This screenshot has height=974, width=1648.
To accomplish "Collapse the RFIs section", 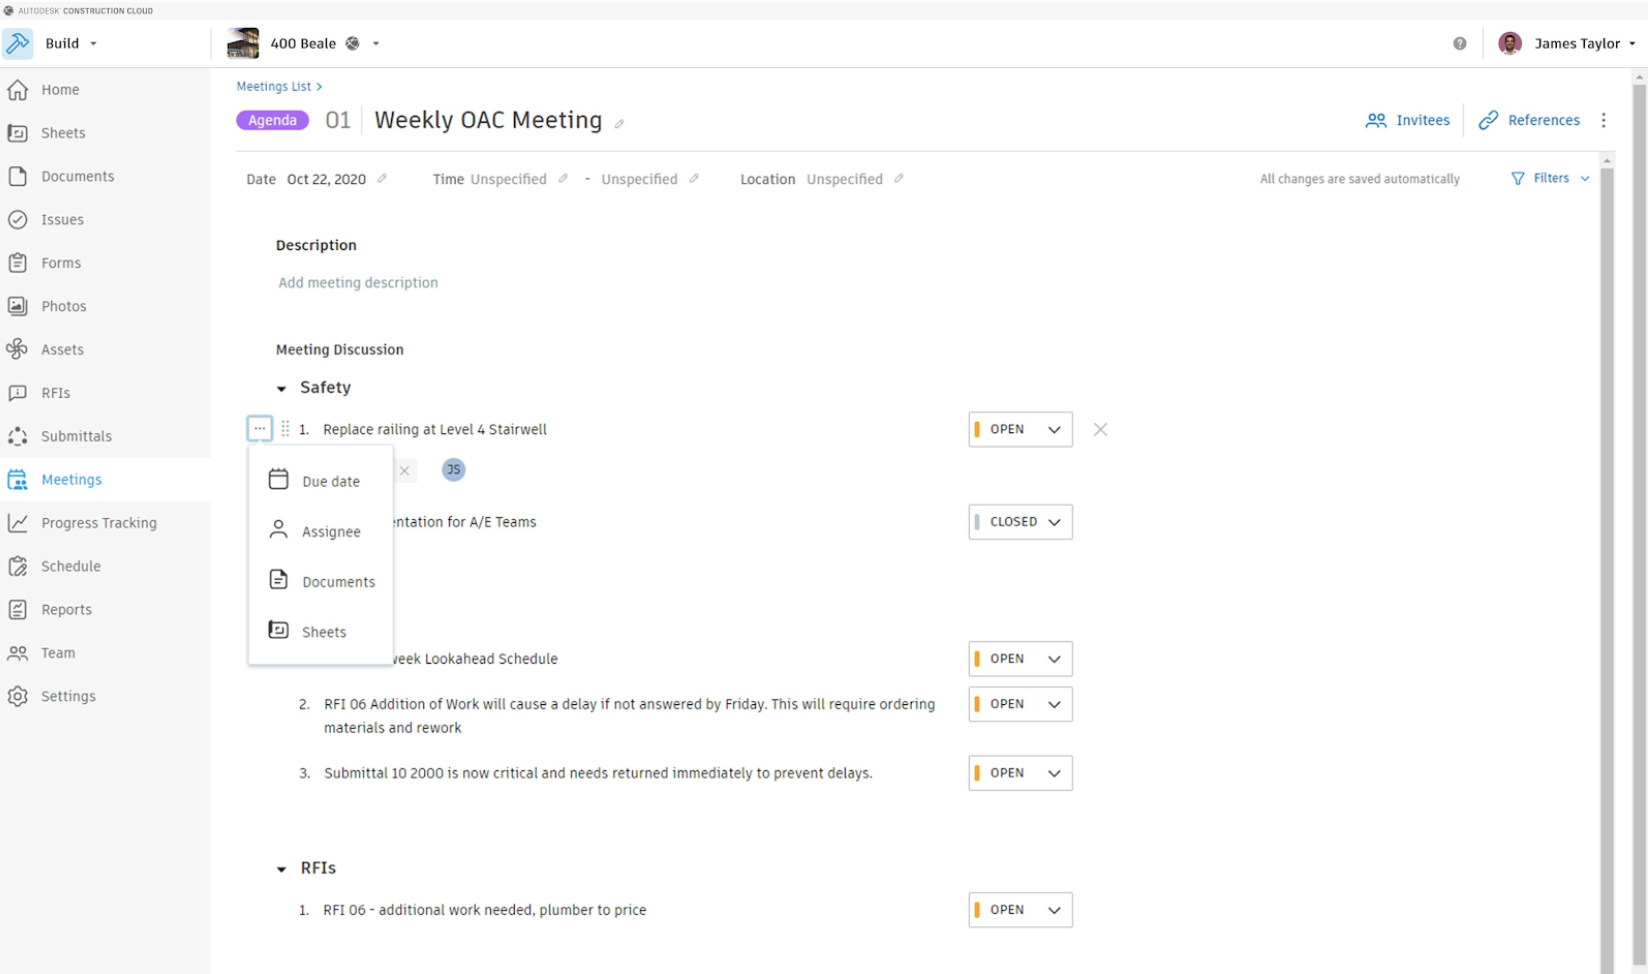I will 281,869.
